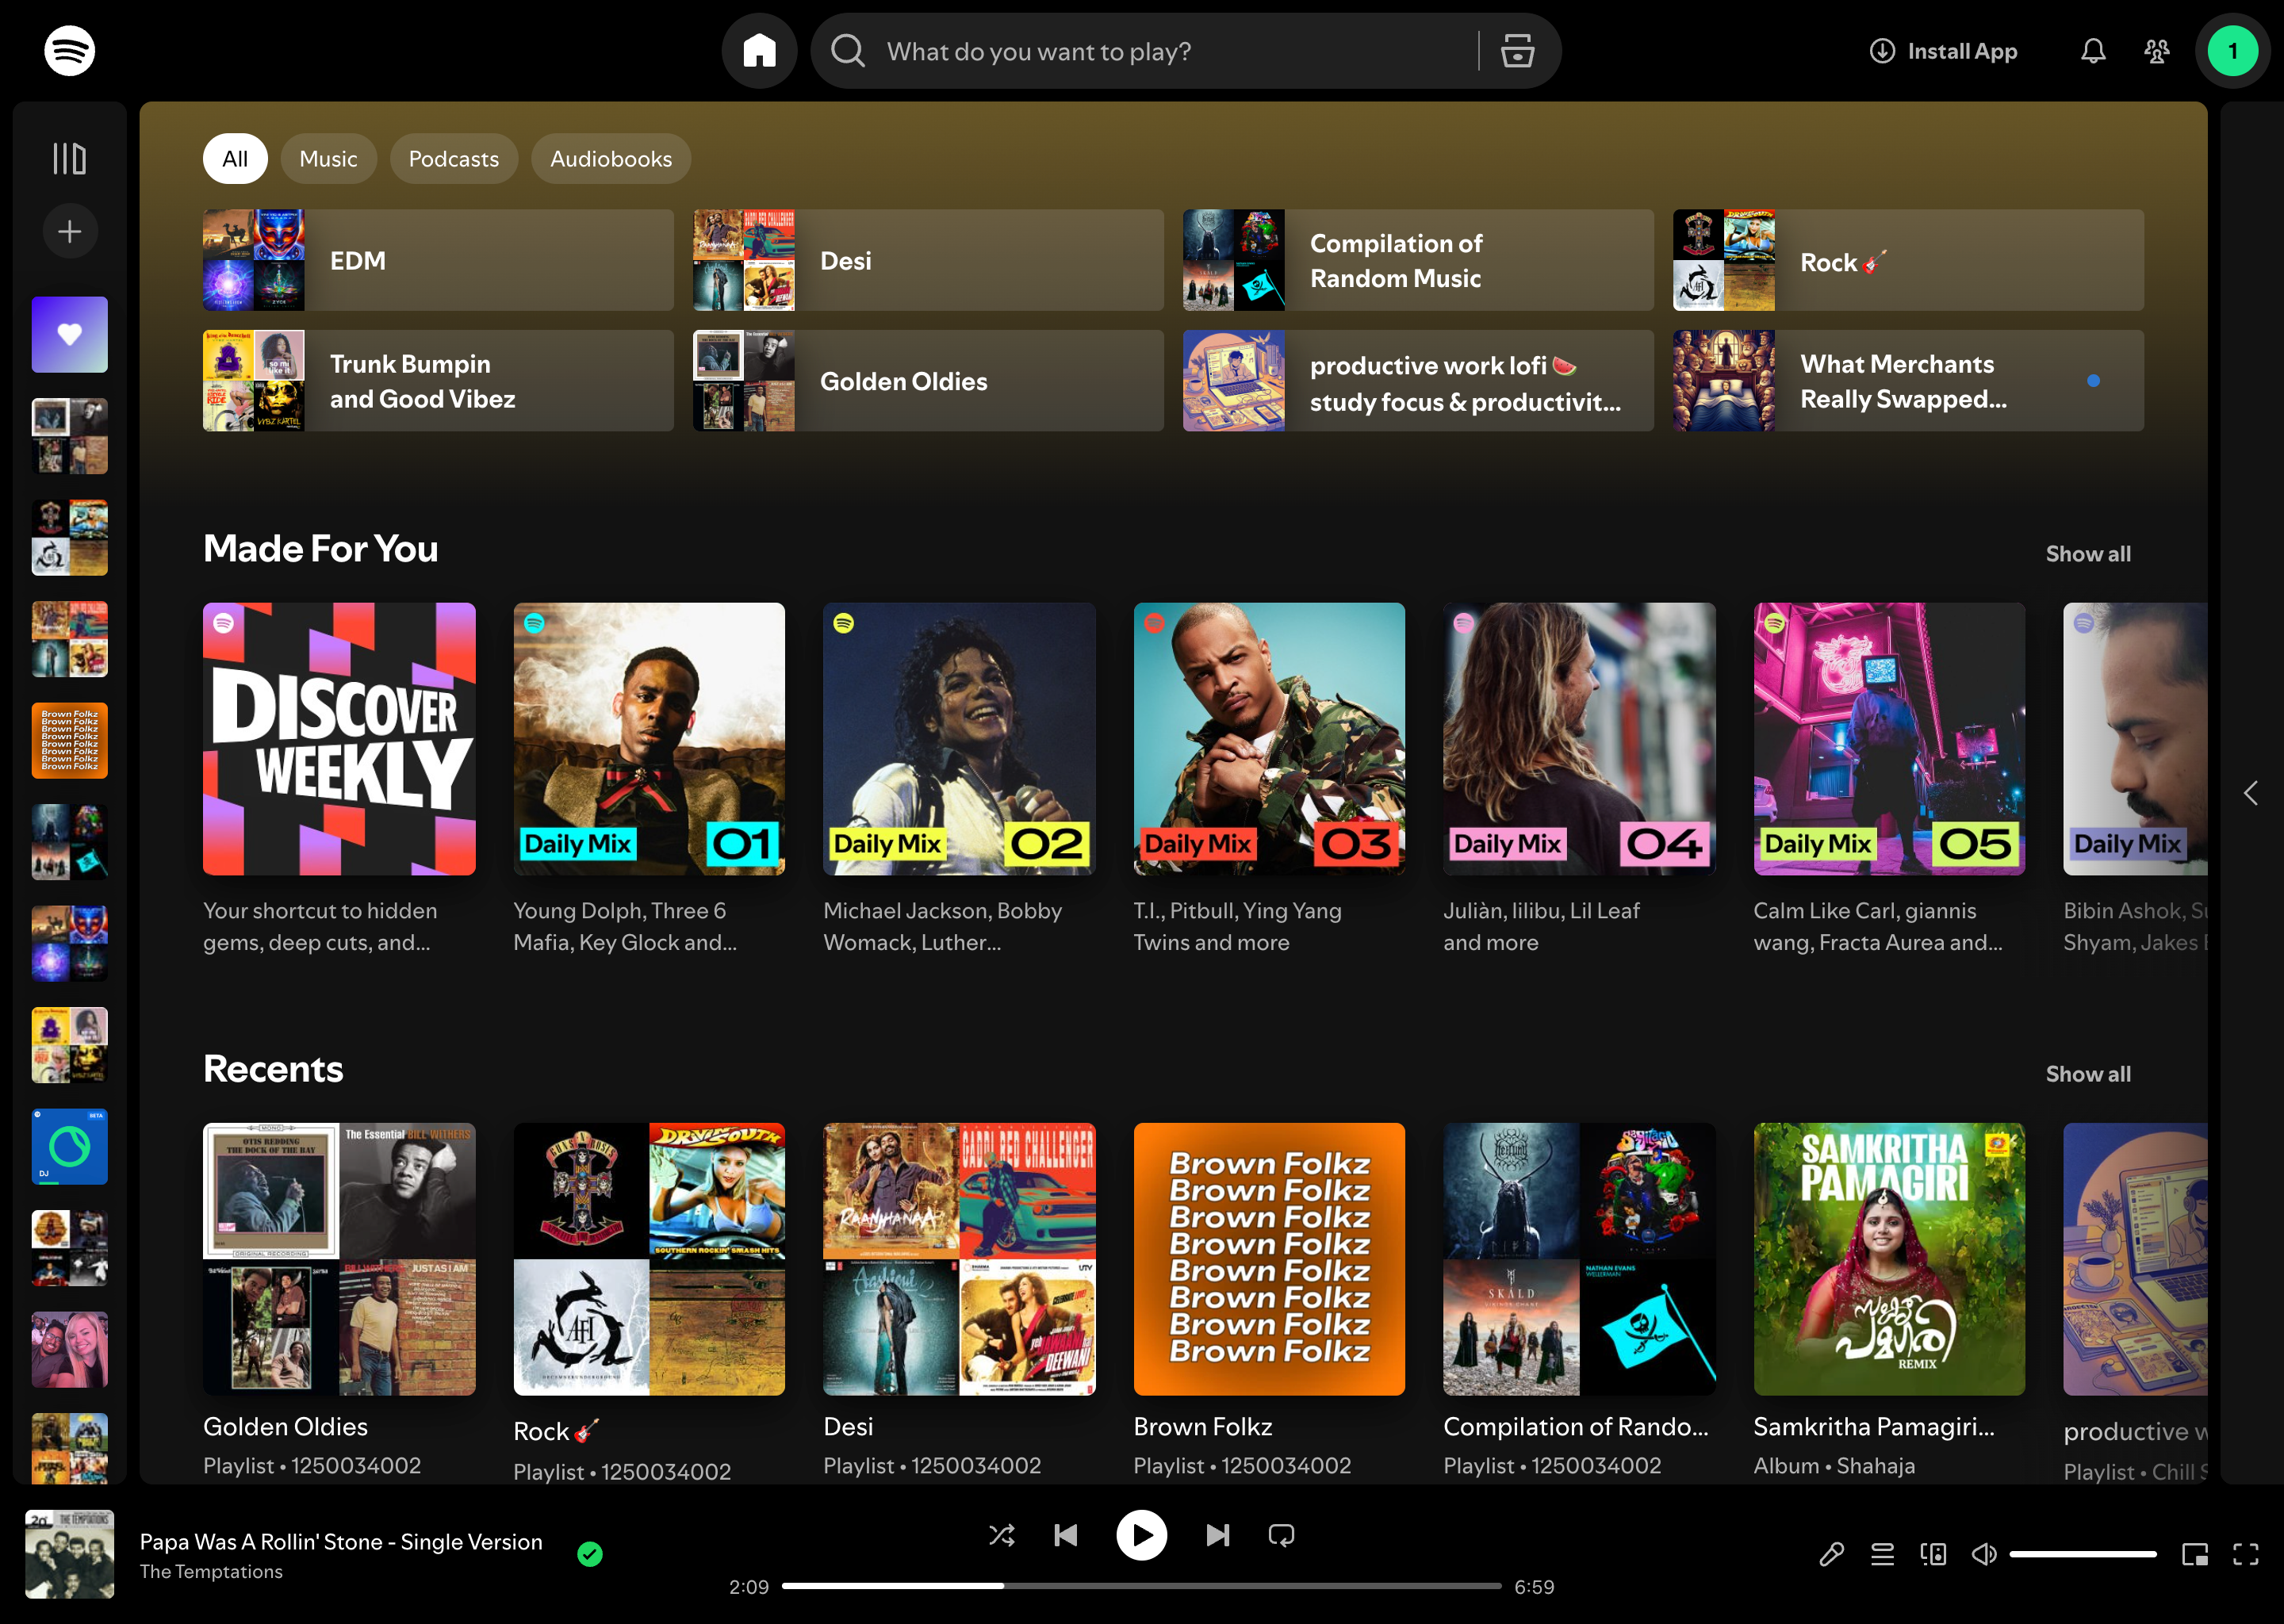The width and height of the screenshot is (2284, 1624).
Task: Open the user profile avatar
Action: pyautogui.click(x=2232, y=51)
